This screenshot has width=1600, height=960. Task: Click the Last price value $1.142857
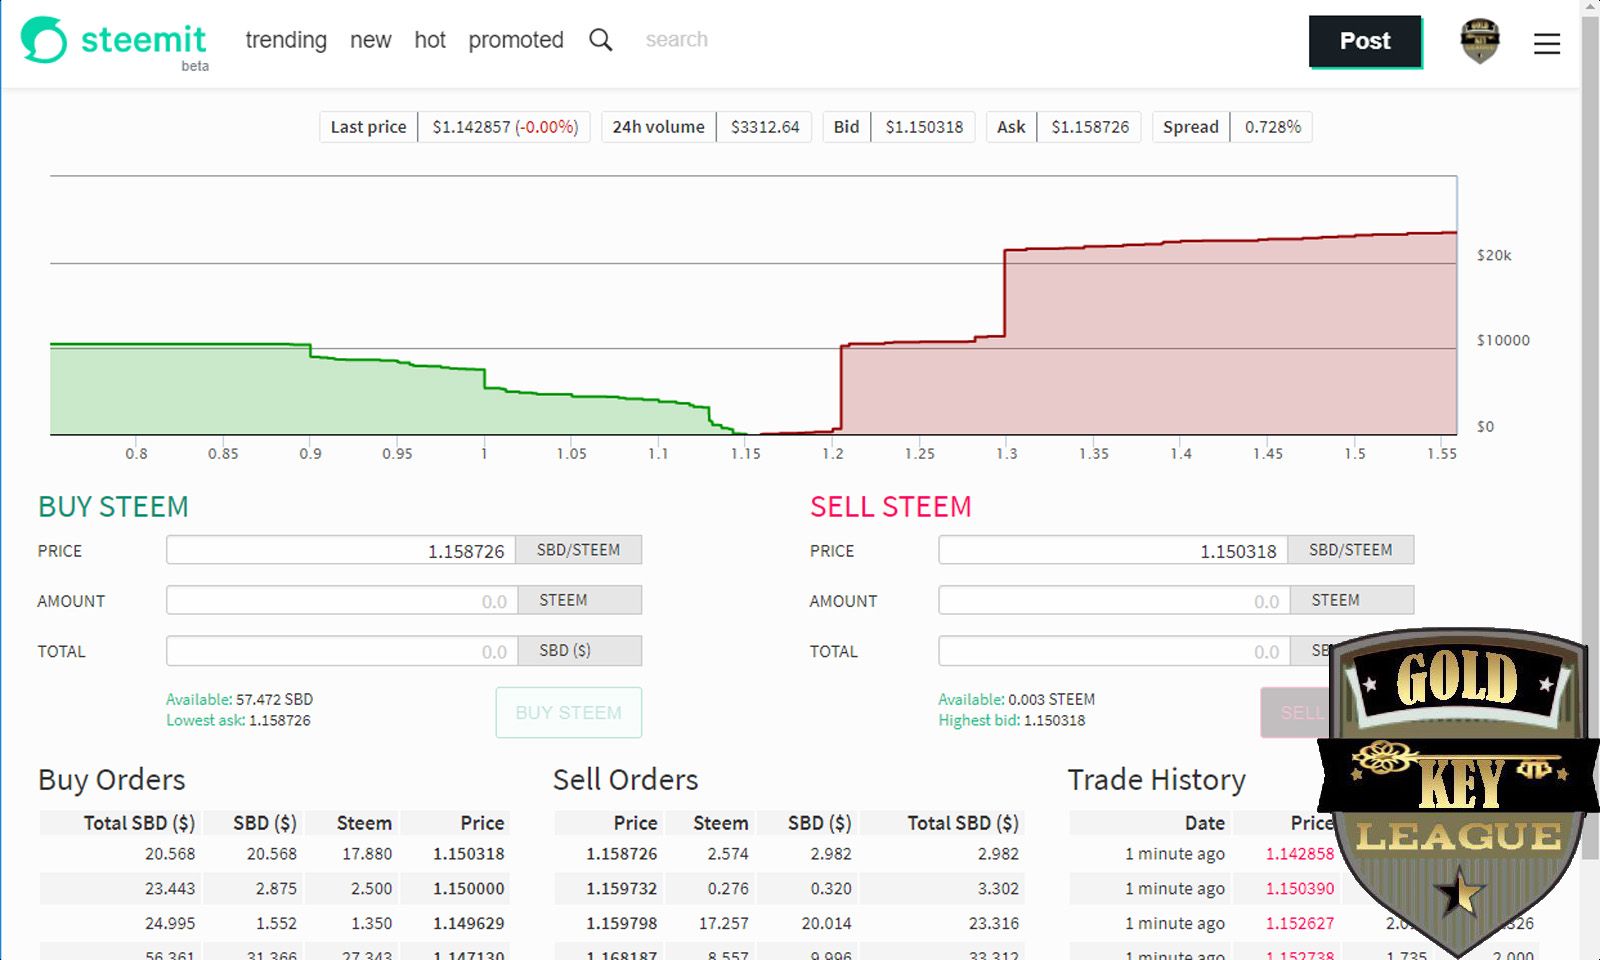pos(505,127)
